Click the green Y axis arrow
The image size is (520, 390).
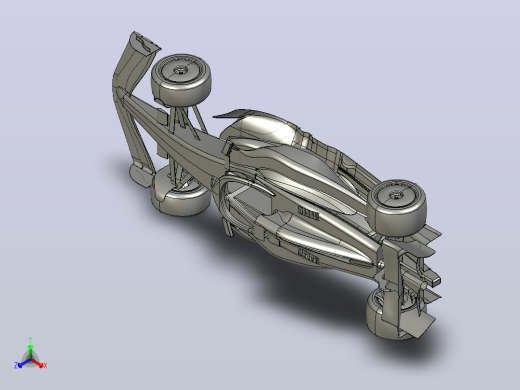(x=30, y=348)
